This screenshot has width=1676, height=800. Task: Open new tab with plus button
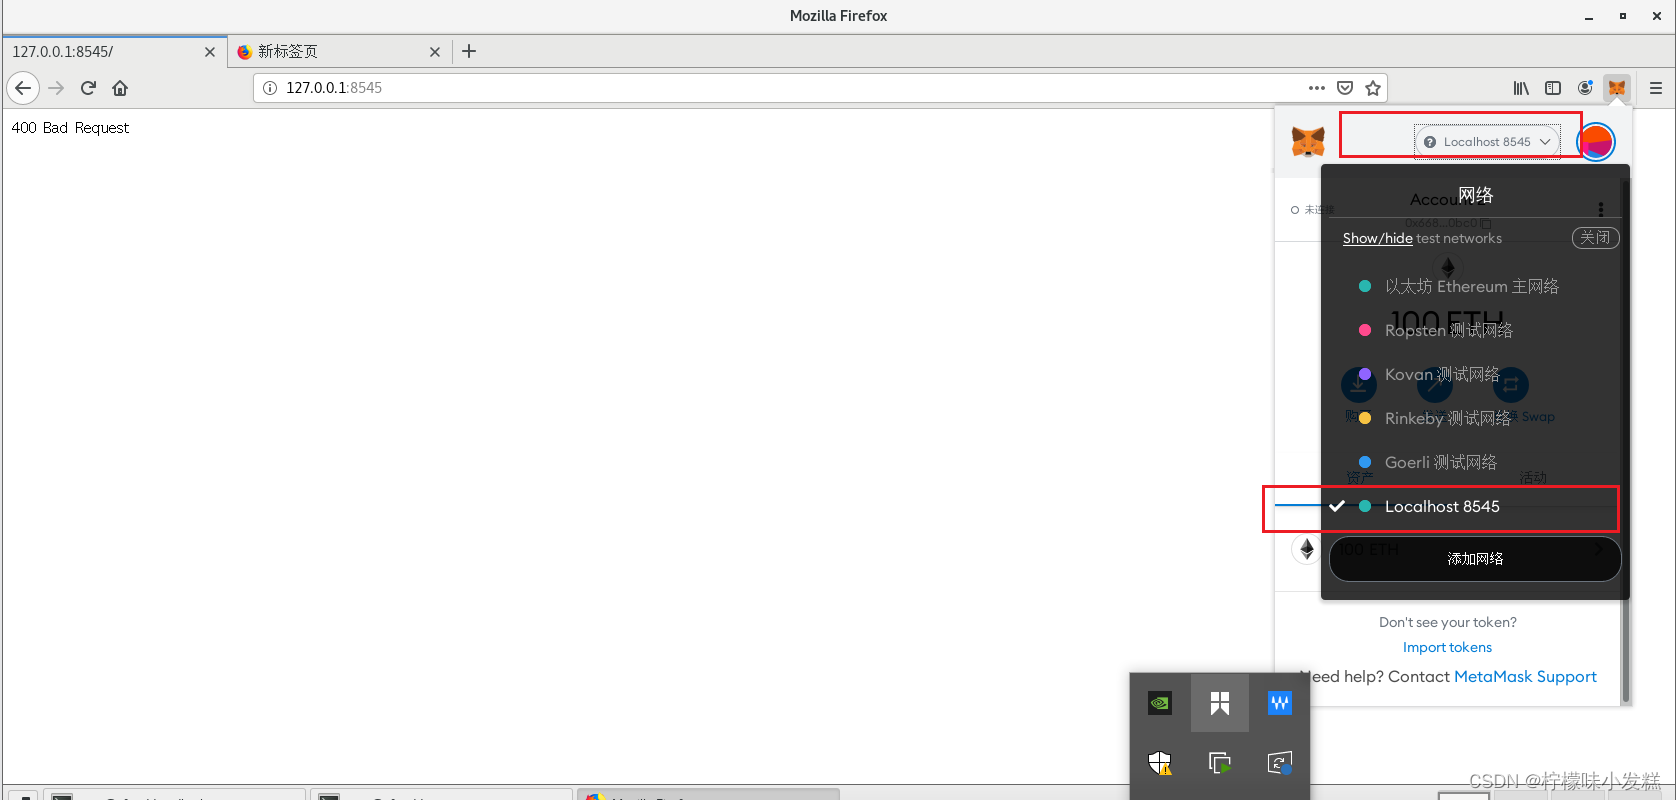469,51
